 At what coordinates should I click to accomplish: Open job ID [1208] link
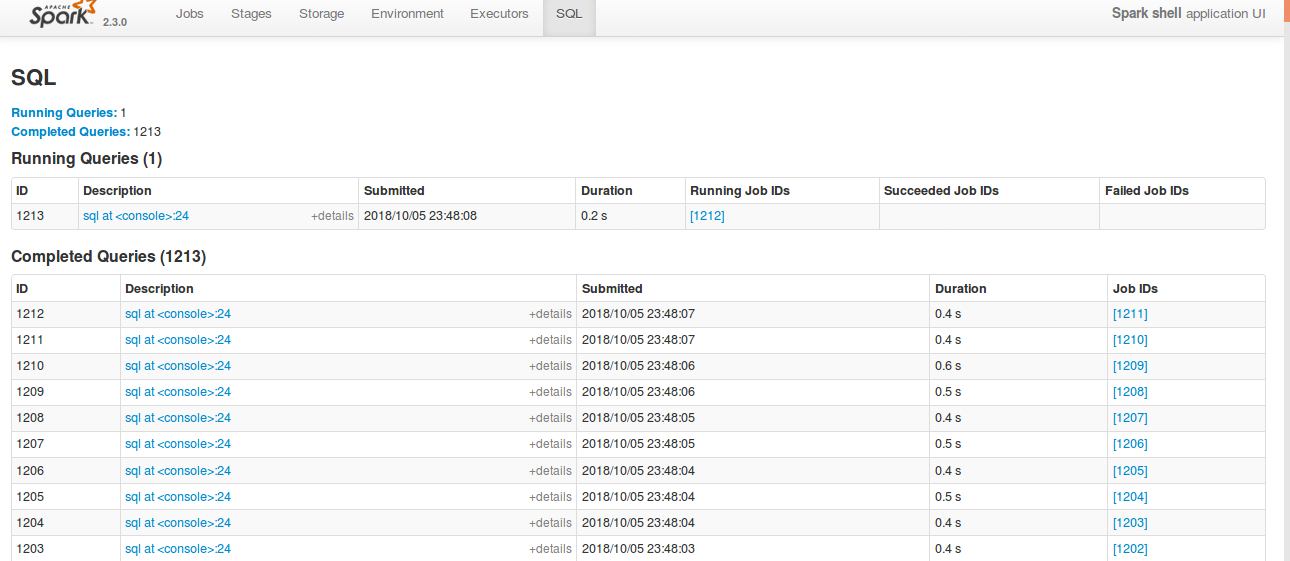click(1130, 392)
